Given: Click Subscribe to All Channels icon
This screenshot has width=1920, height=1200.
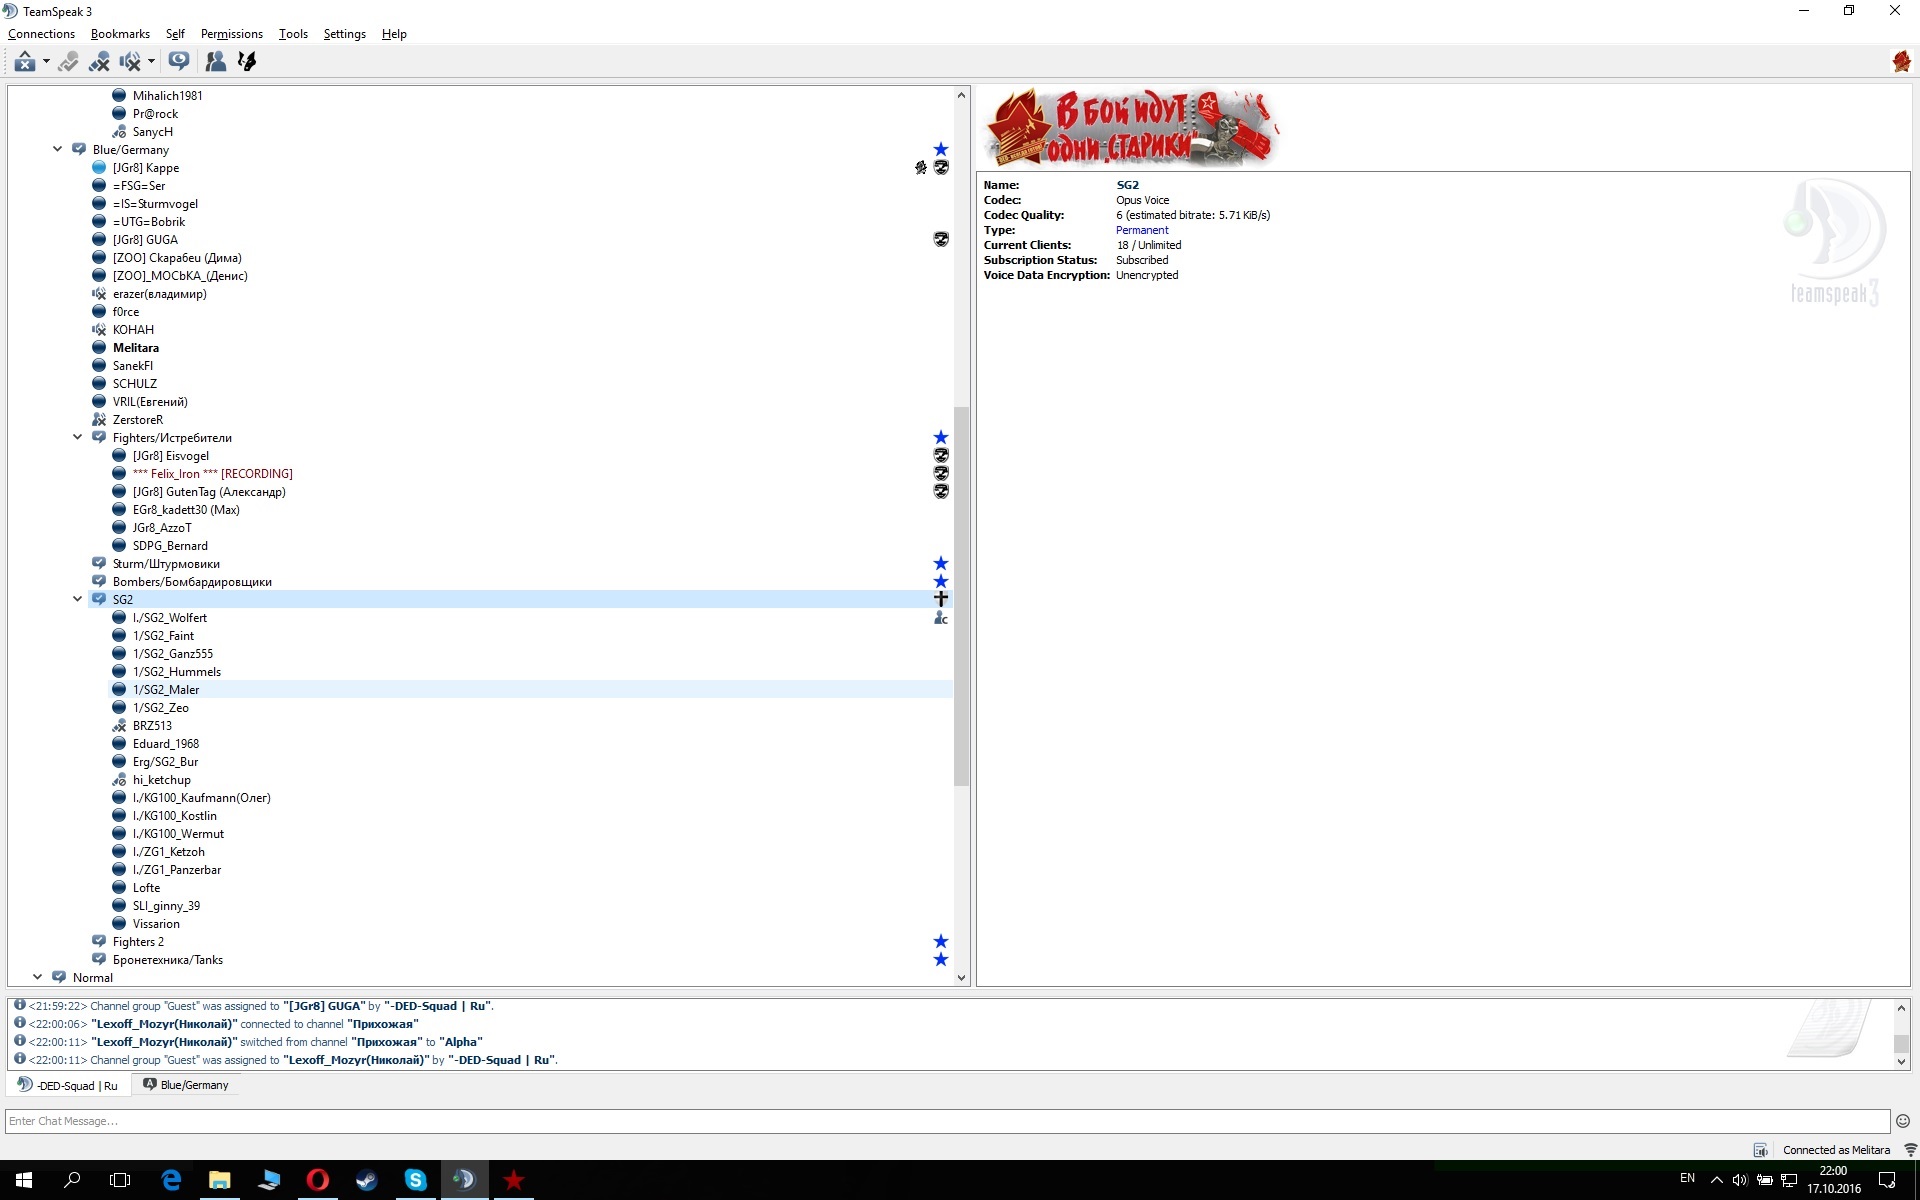Looking at the screenshot, I should tap(179, 62).
